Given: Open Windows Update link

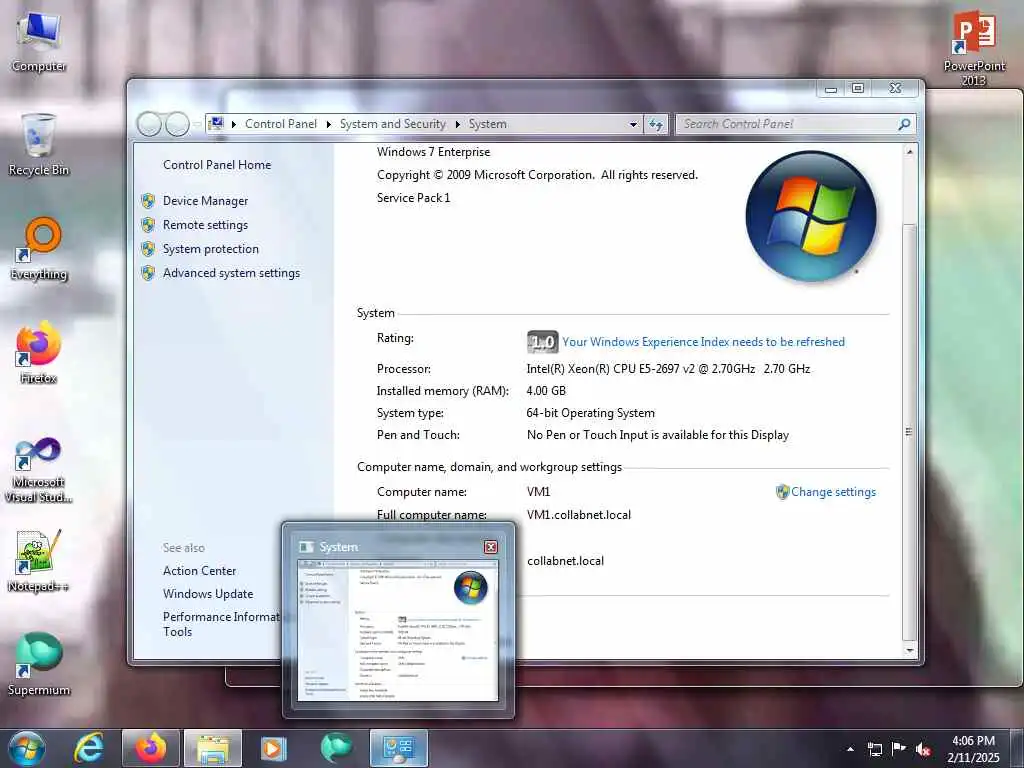Looking at the screenshot, I should coord(208,594).
